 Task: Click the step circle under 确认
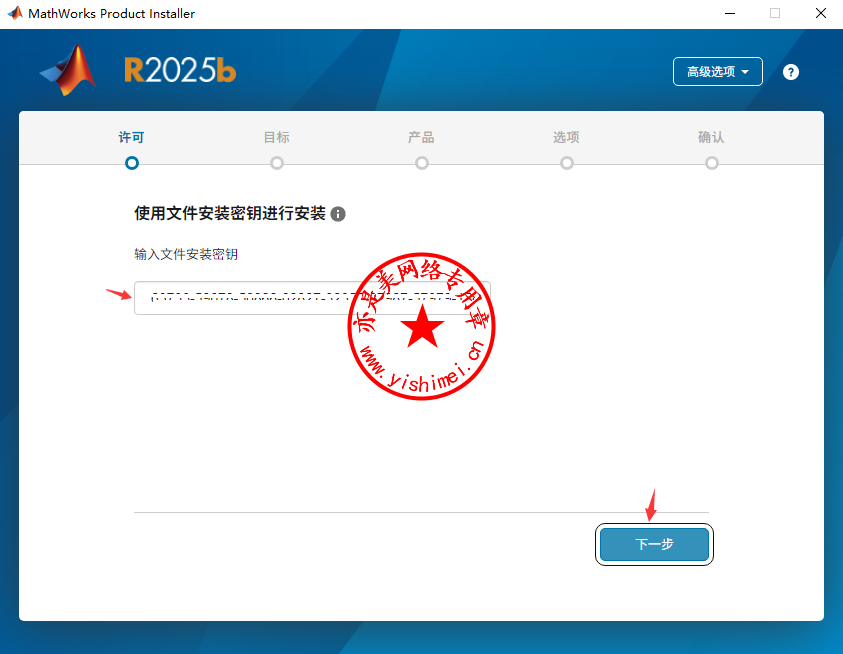tap(712, 163)
